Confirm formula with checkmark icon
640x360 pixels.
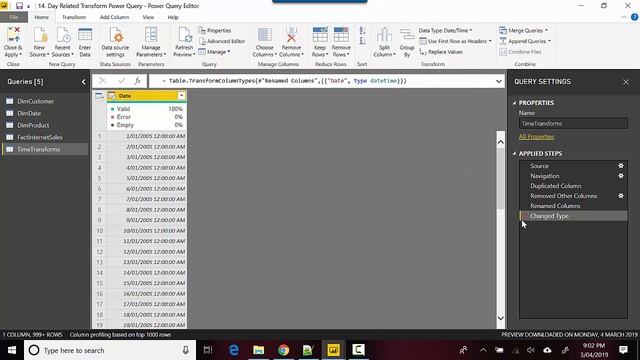[x=121, y=81]
